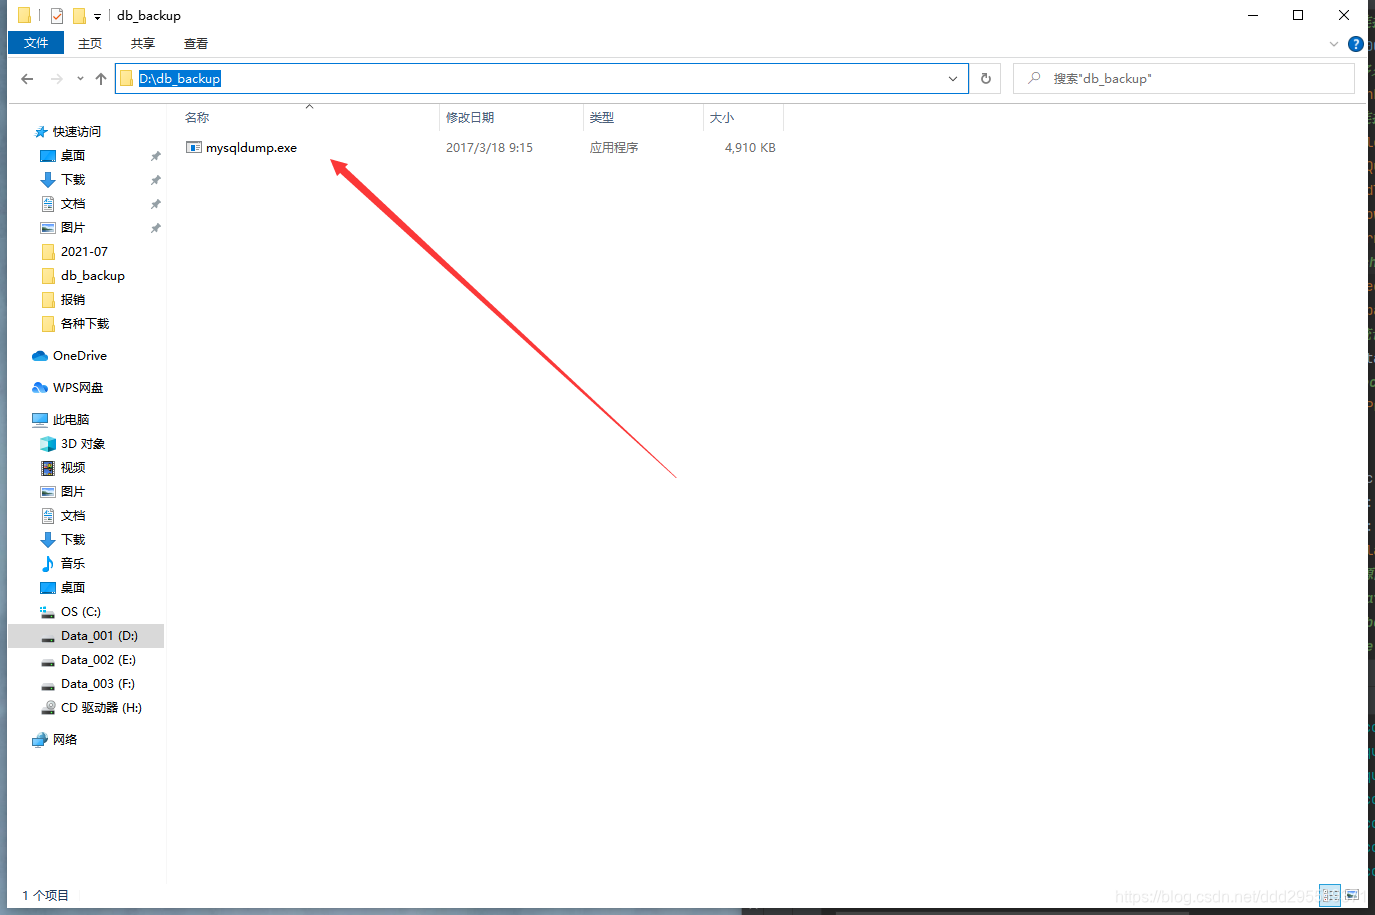This screenshot has height=915, width=1375.
Task: Select OneDrive in the navigation pane
Action: tap(79, 356)
